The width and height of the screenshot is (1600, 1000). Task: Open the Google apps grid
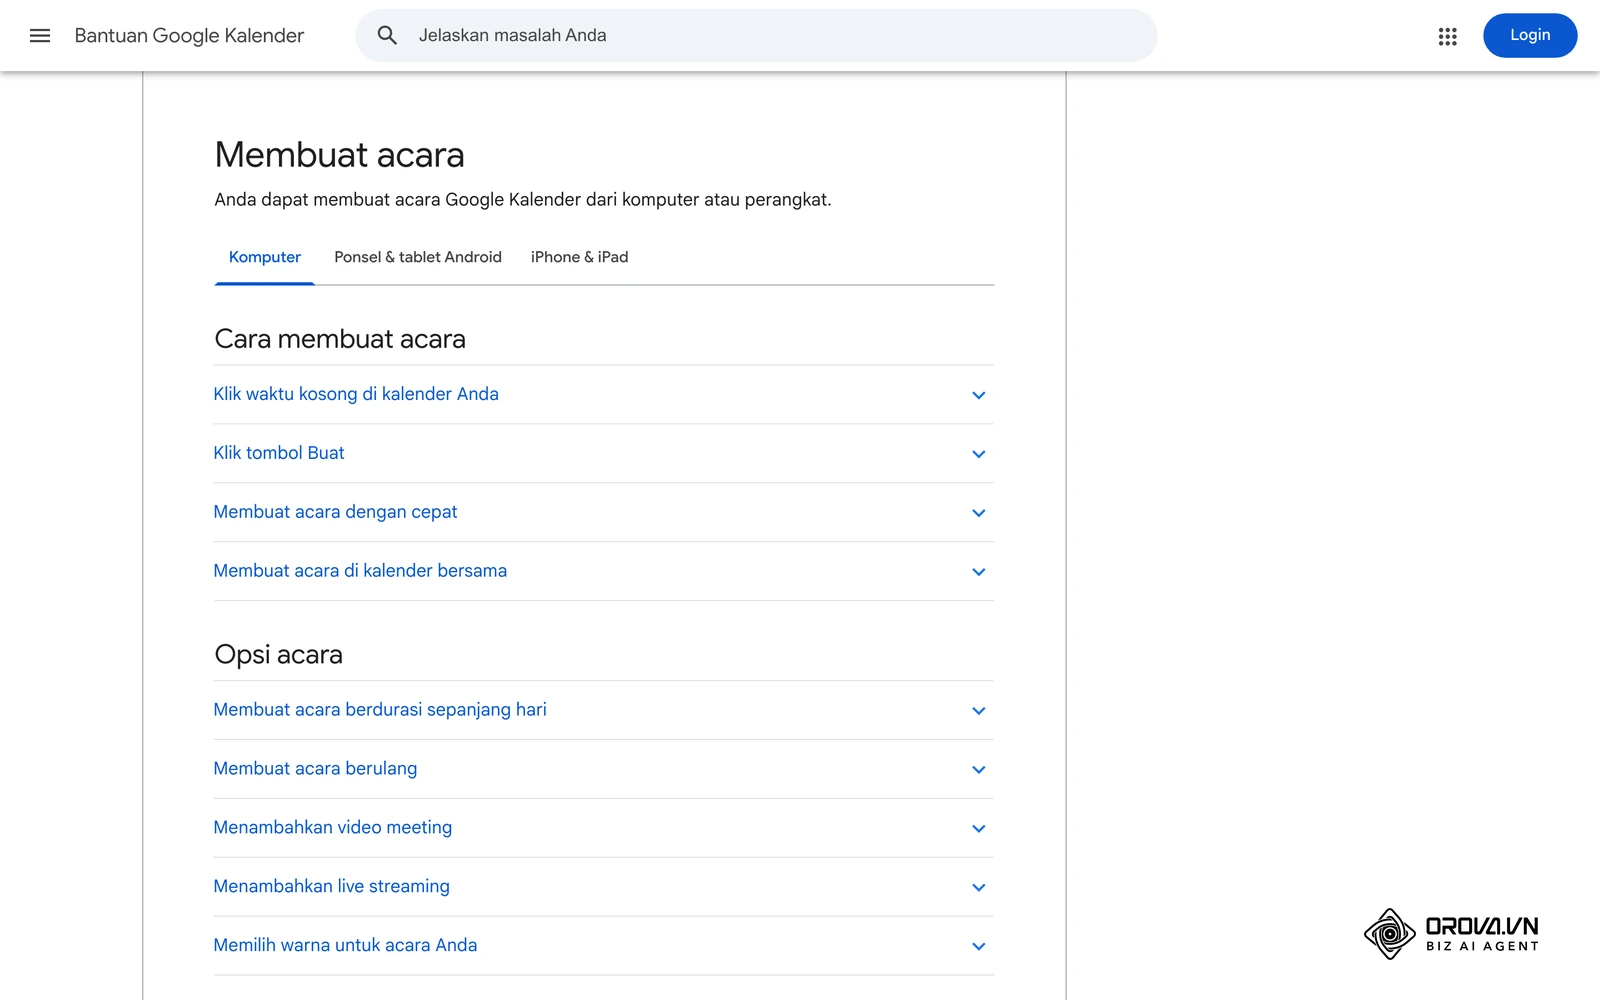tap(1447, 36)
